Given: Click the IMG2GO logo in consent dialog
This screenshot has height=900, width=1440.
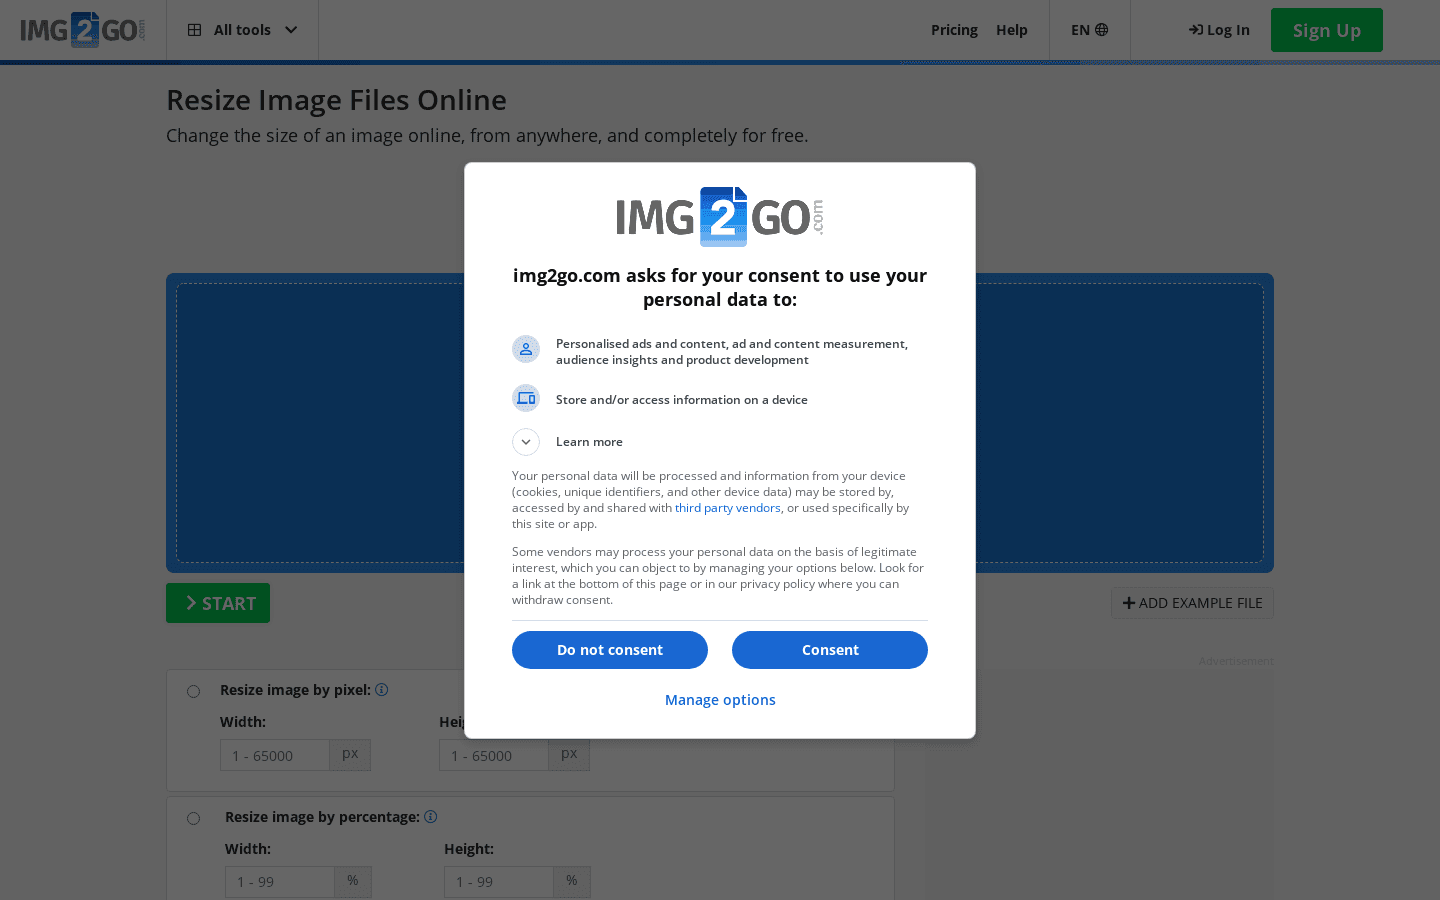Looking at the screenshot, I should 720,217.
